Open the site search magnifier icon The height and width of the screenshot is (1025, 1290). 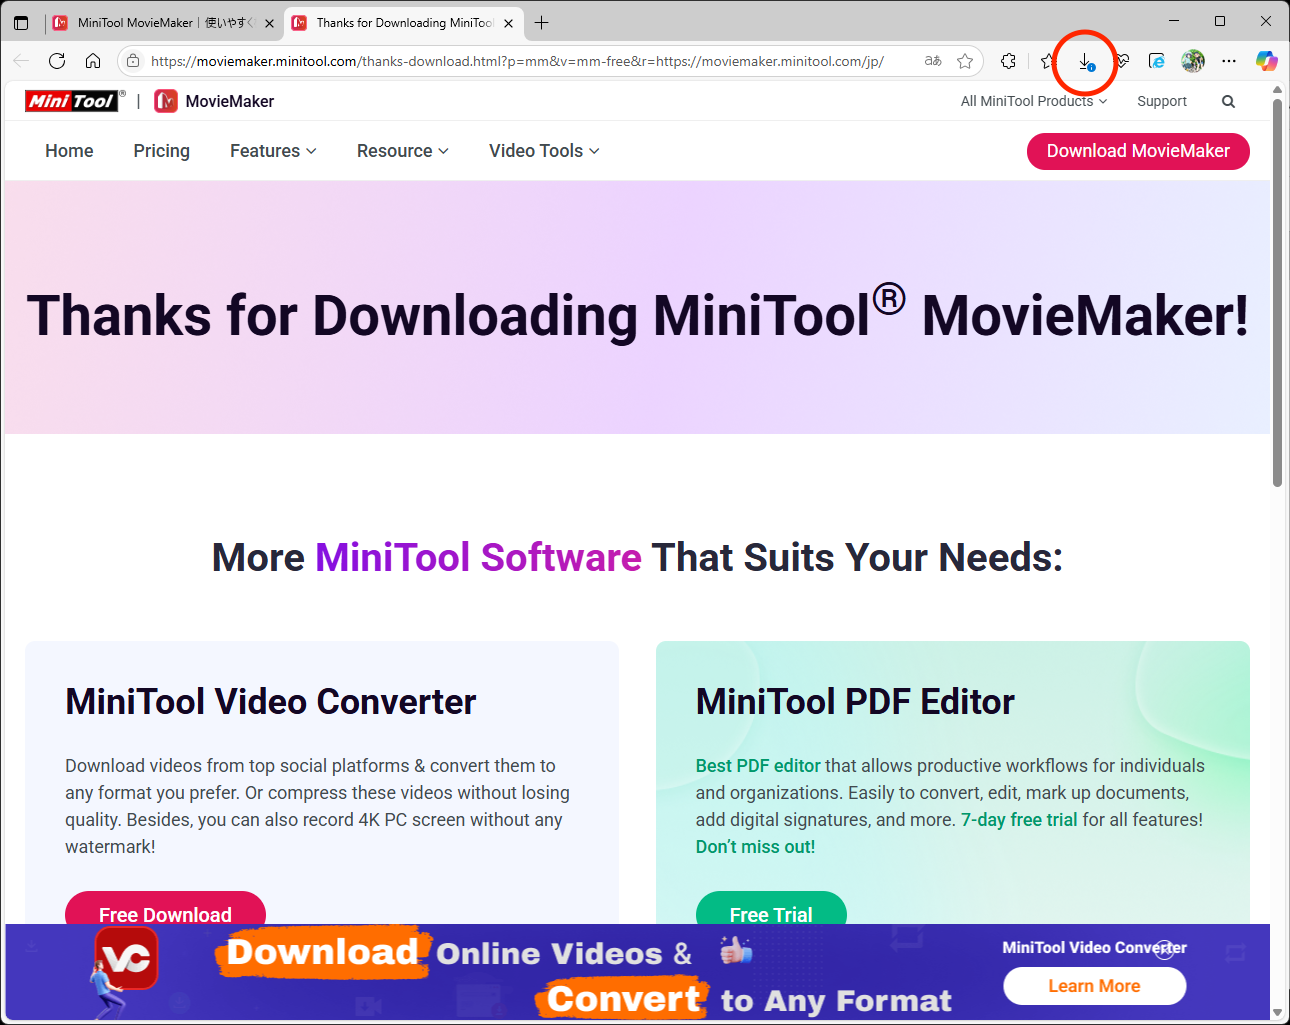(1228, 101)
